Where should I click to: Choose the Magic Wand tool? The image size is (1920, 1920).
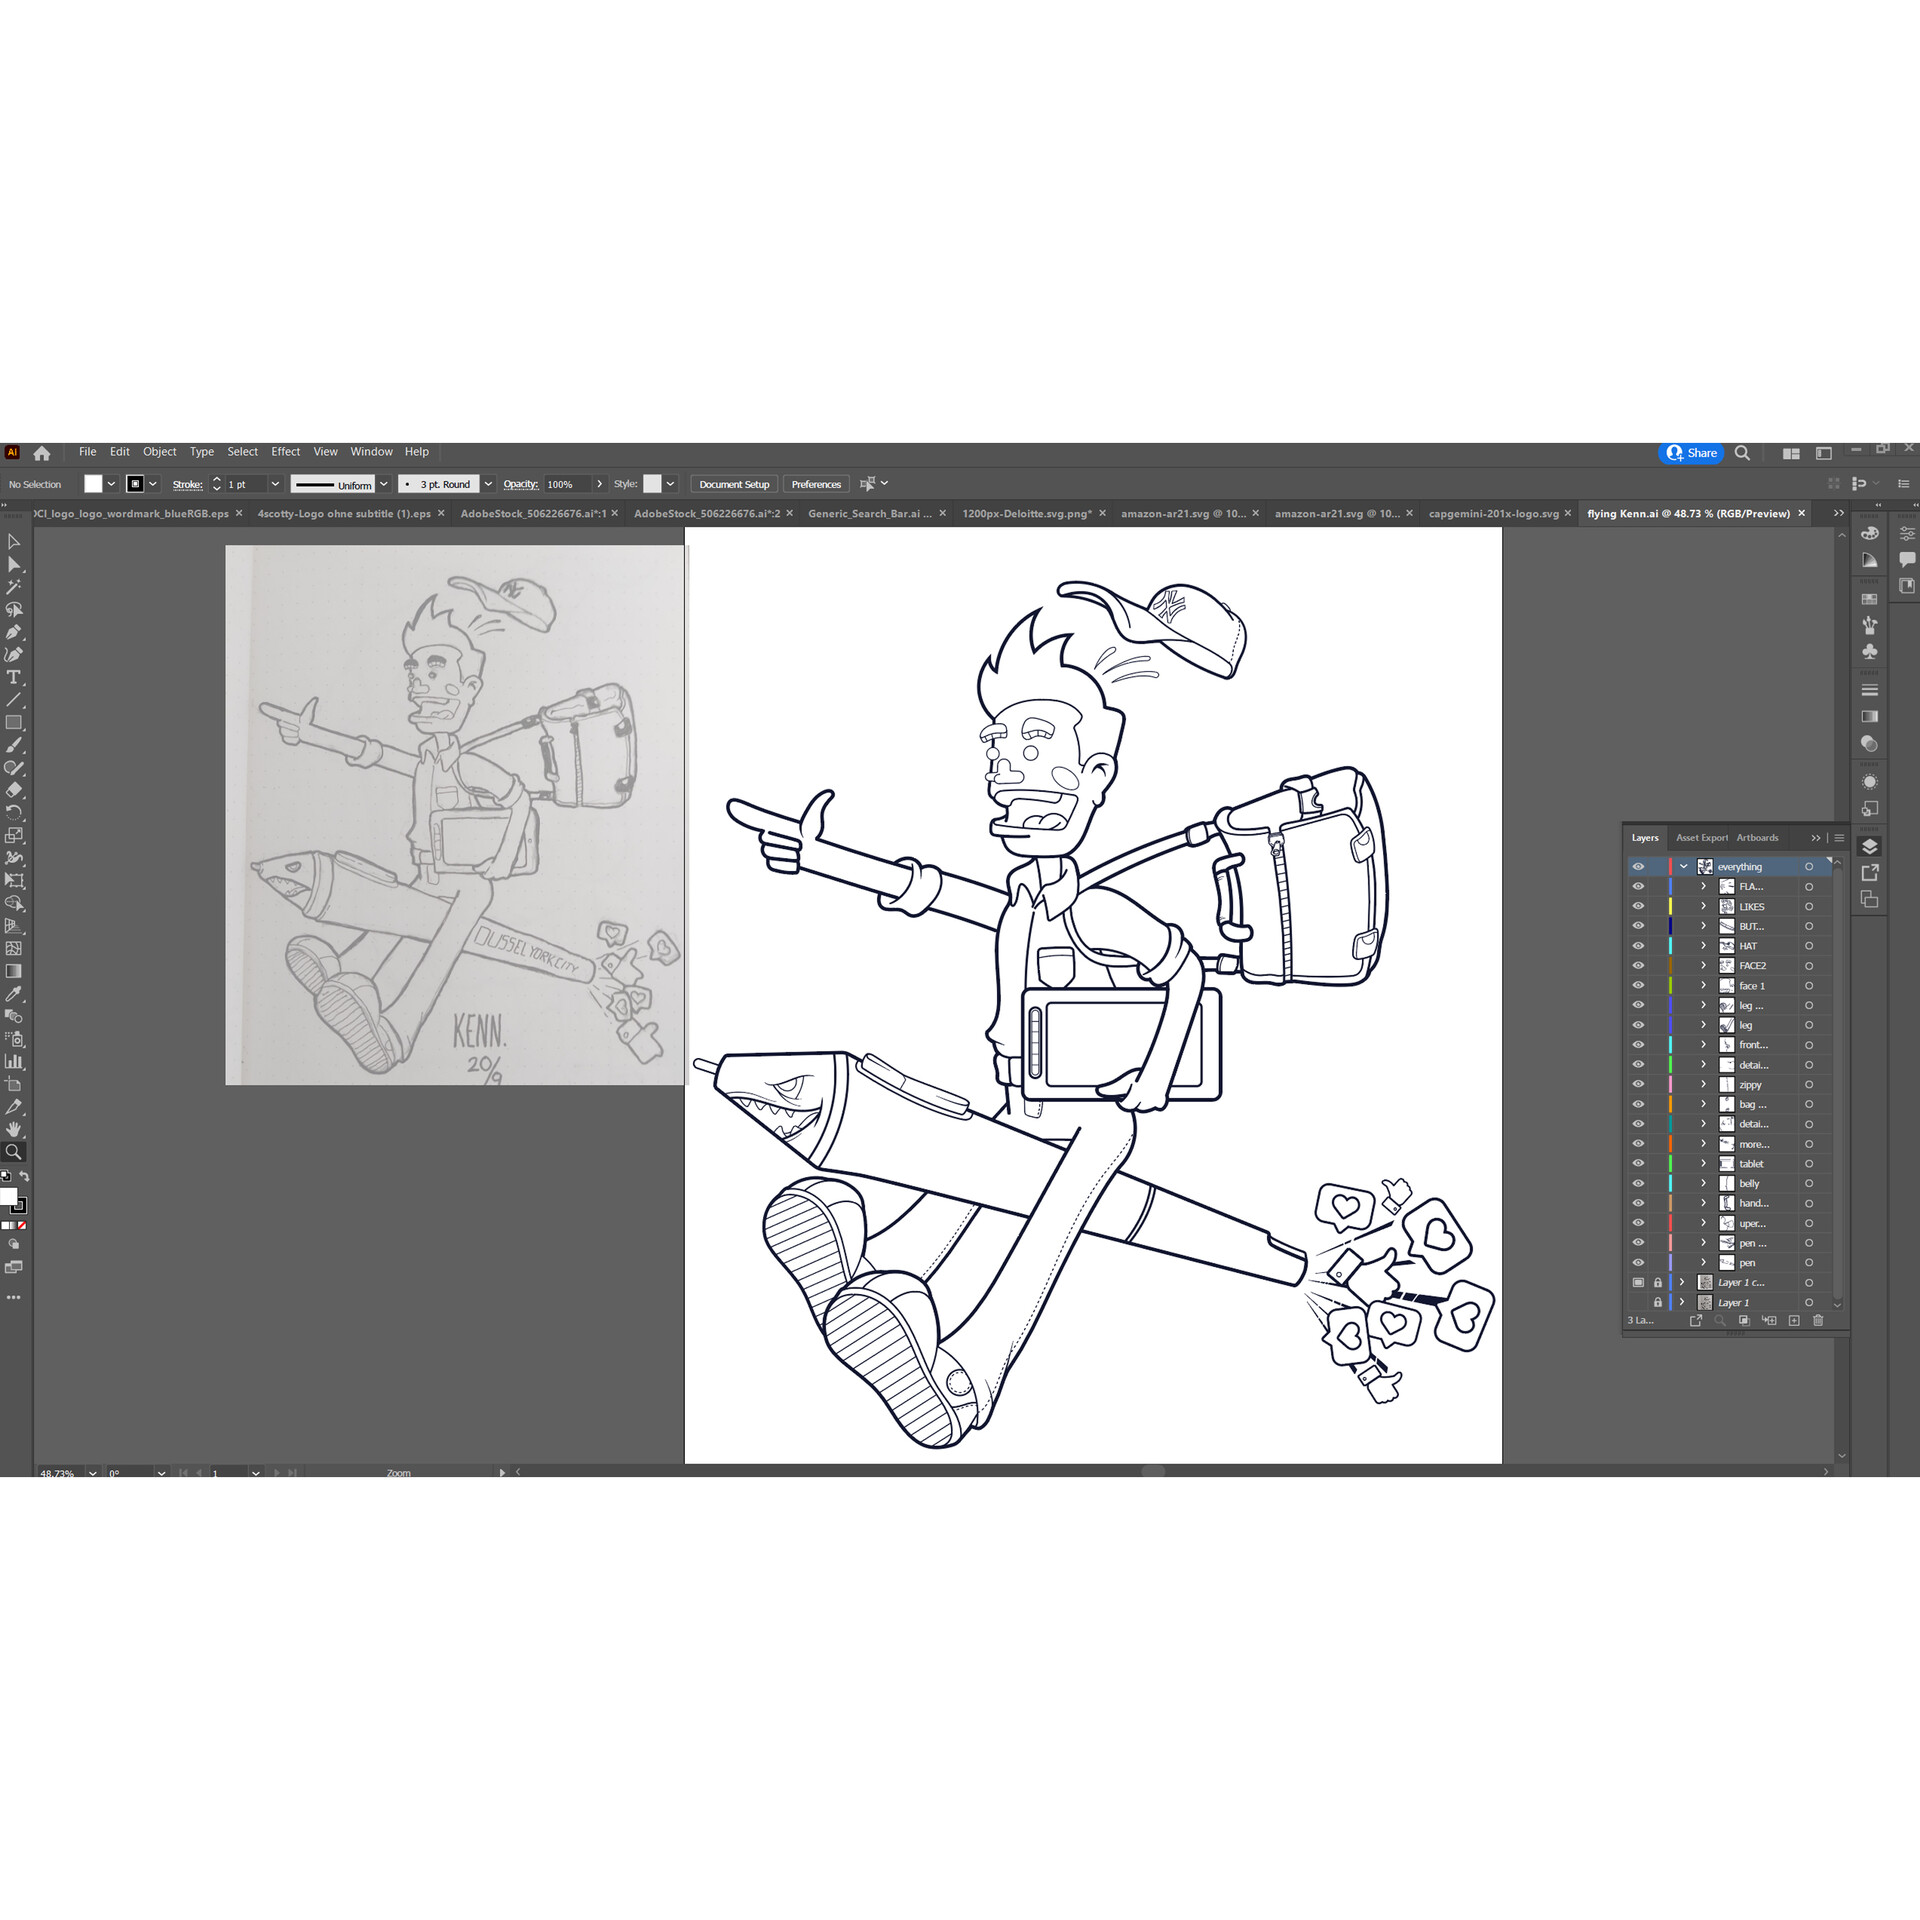point(14,587)
